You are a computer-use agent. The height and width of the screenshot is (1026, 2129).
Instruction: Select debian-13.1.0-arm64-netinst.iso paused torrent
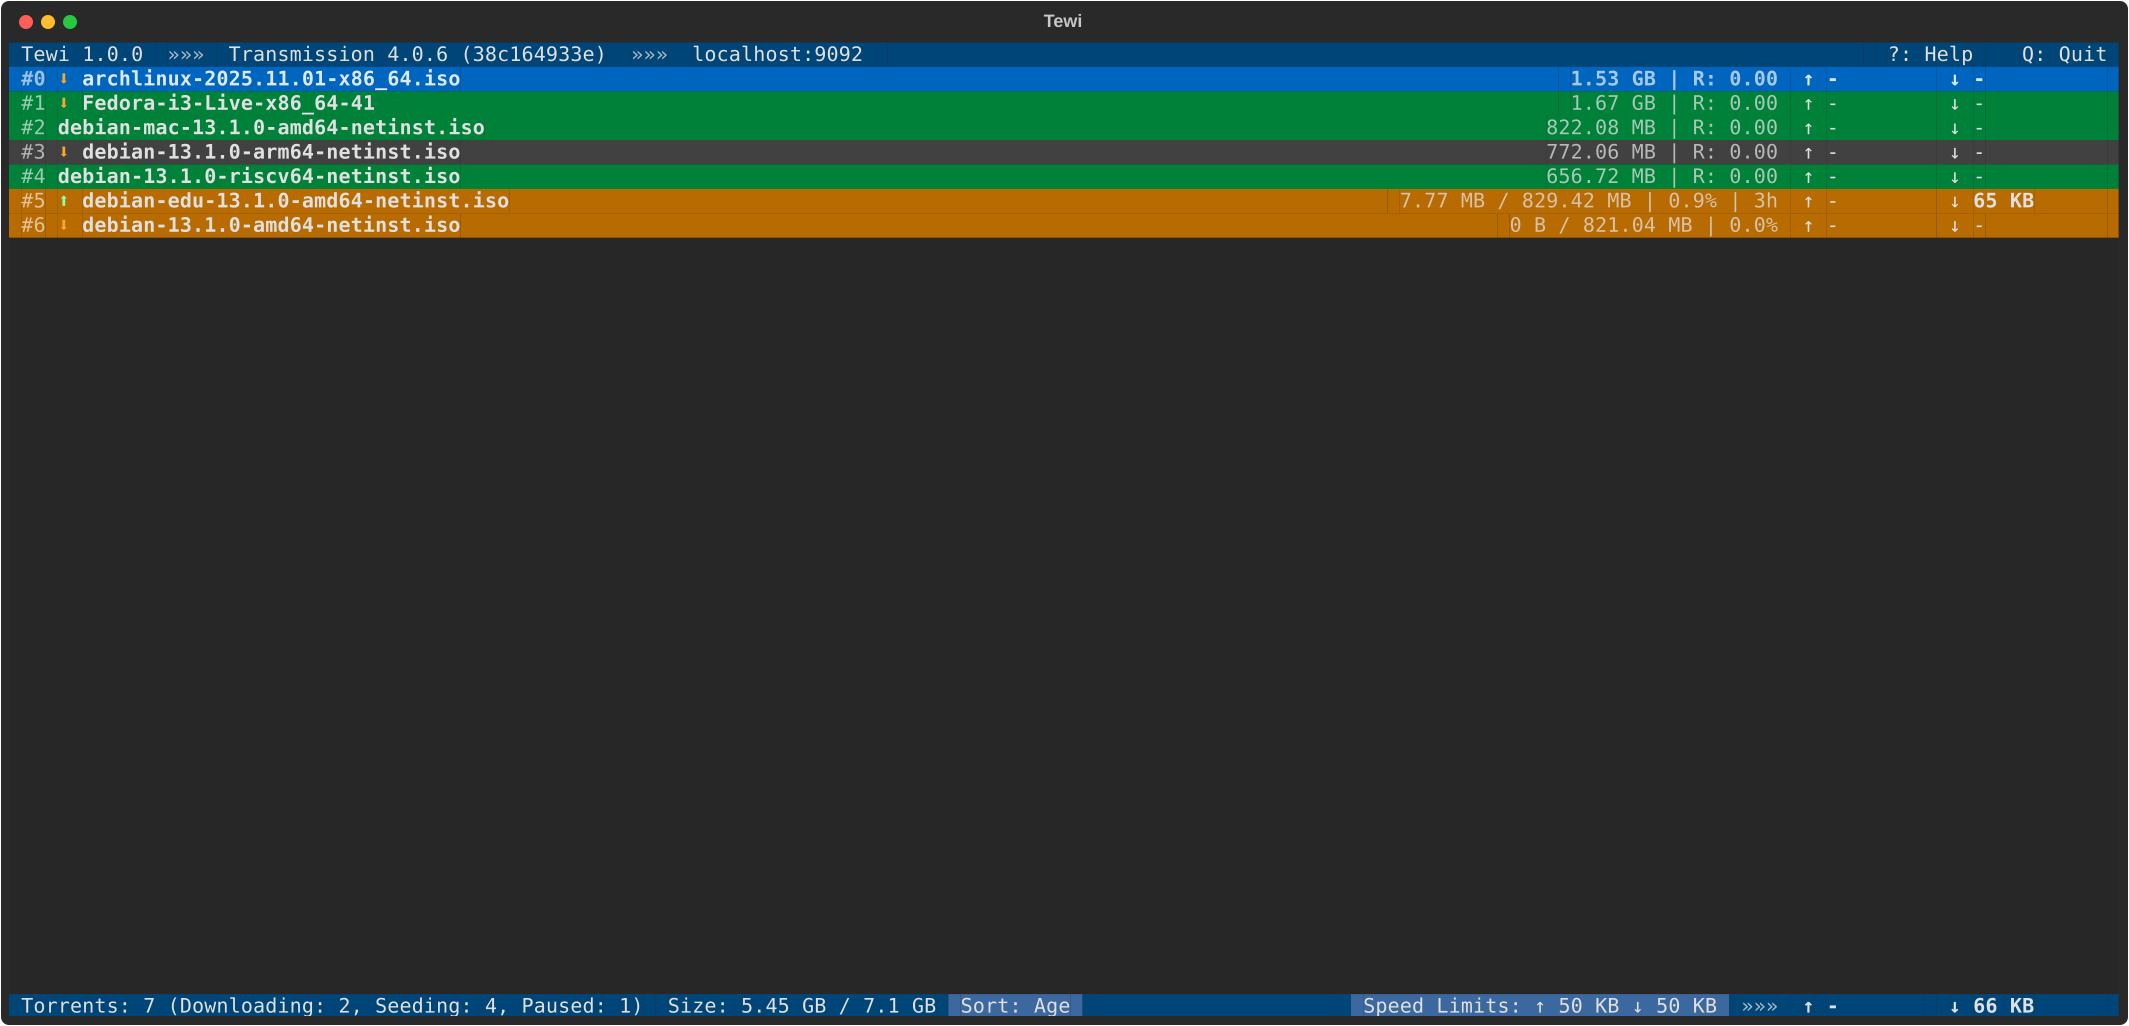(x=1063, y=152)
